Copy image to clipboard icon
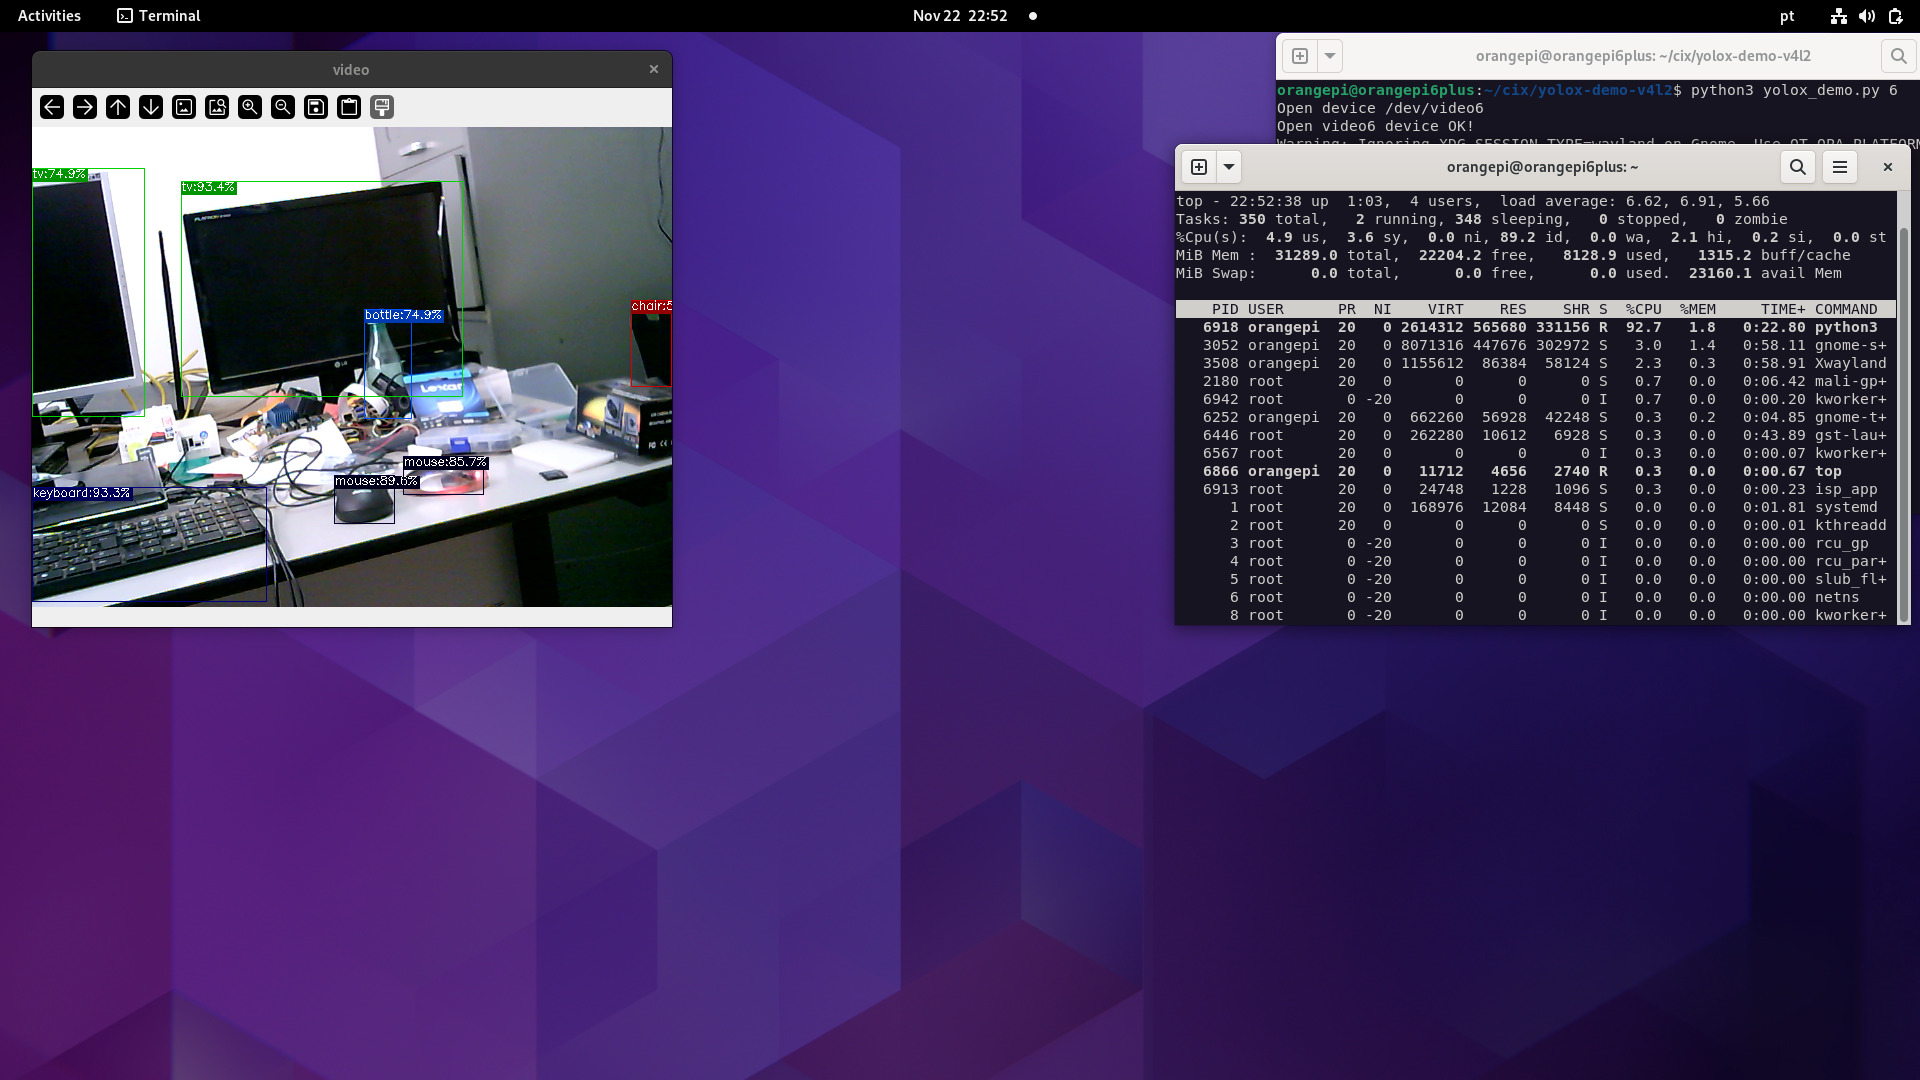 [349, 107]
